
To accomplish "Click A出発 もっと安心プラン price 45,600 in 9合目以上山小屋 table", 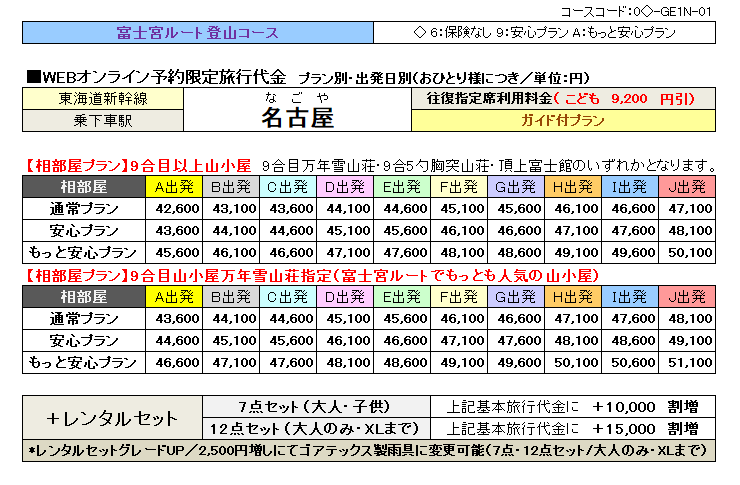I will pyautogui.click(x=177, y=252).
